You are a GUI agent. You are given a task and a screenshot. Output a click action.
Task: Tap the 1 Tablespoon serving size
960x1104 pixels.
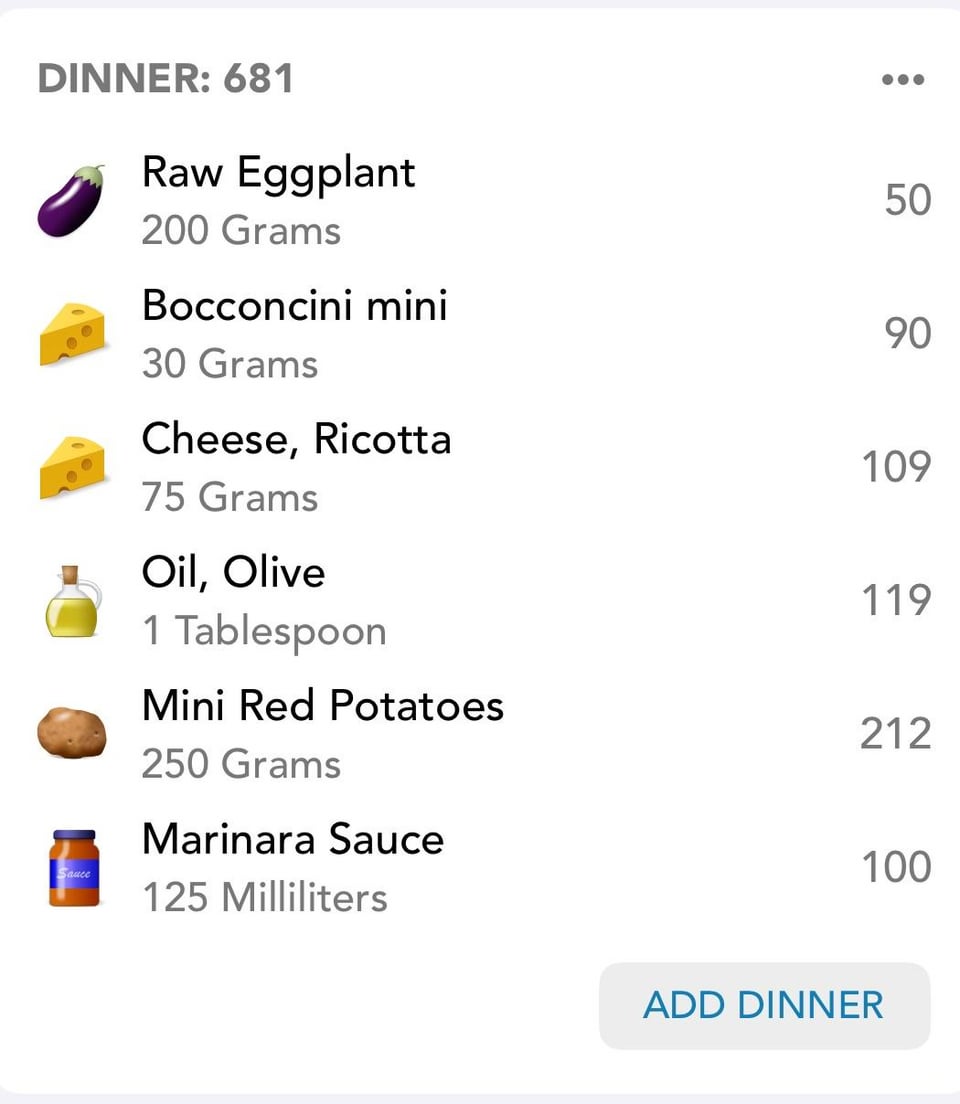click(x=264, y=631)
